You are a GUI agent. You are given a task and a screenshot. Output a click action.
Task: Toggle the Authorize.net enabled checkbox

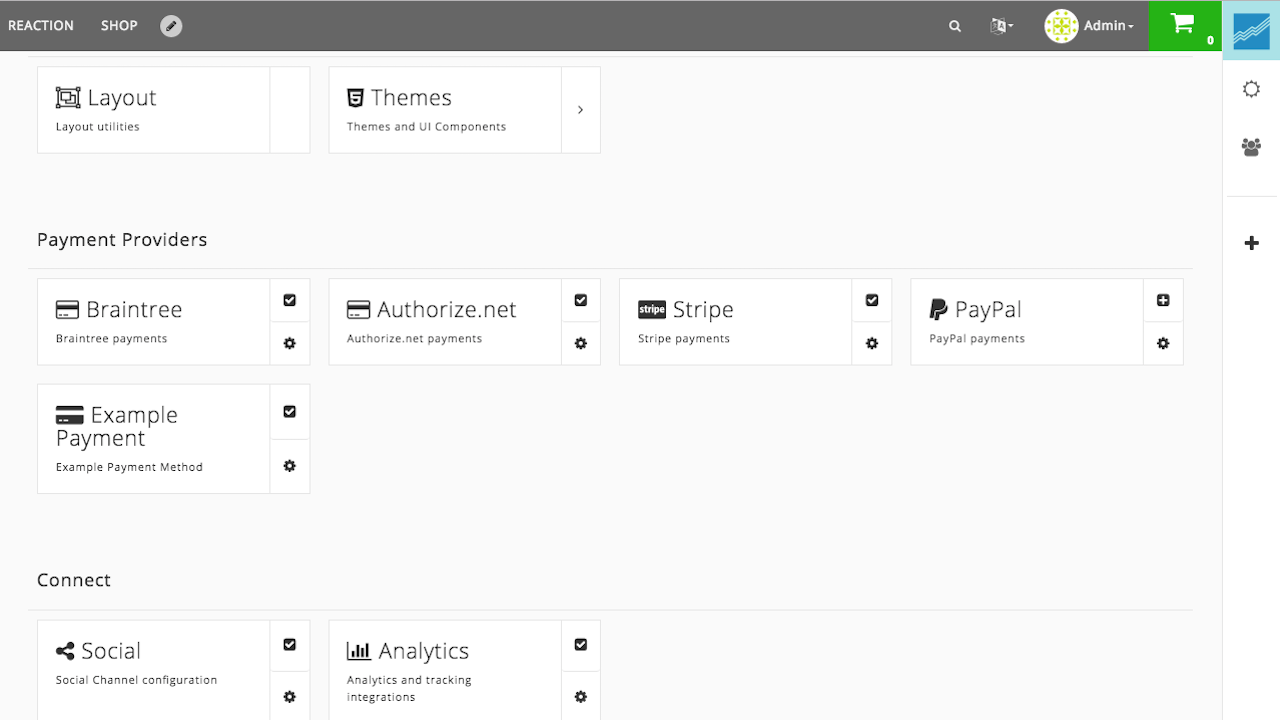[581, 300]
